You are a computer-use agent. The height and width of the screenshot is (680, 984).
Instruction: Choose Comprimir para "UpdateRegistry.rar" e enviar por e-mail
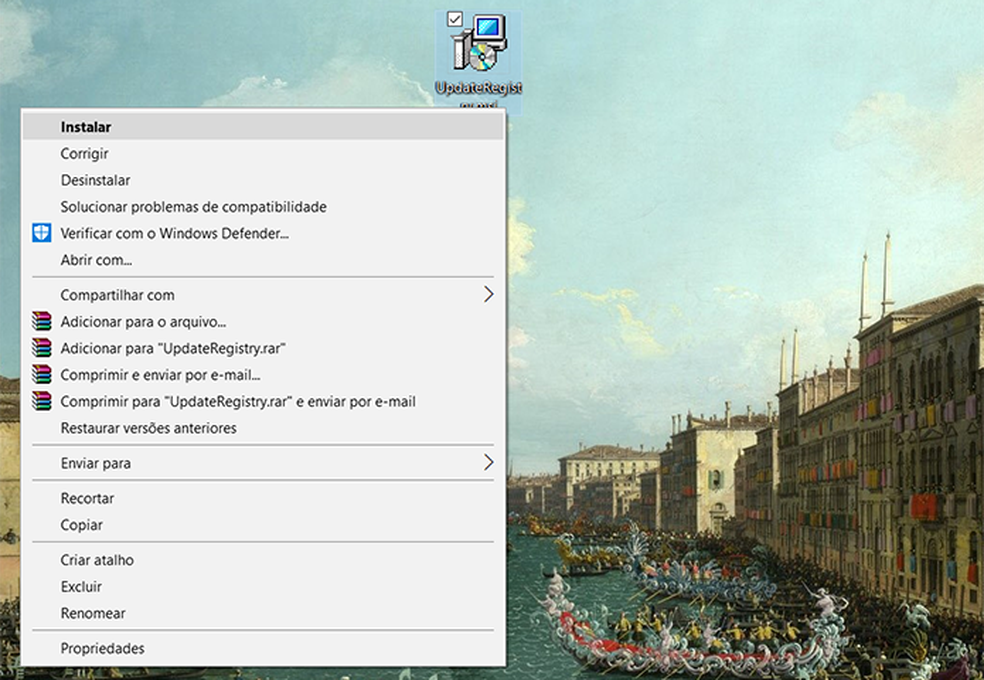(263, 401)
